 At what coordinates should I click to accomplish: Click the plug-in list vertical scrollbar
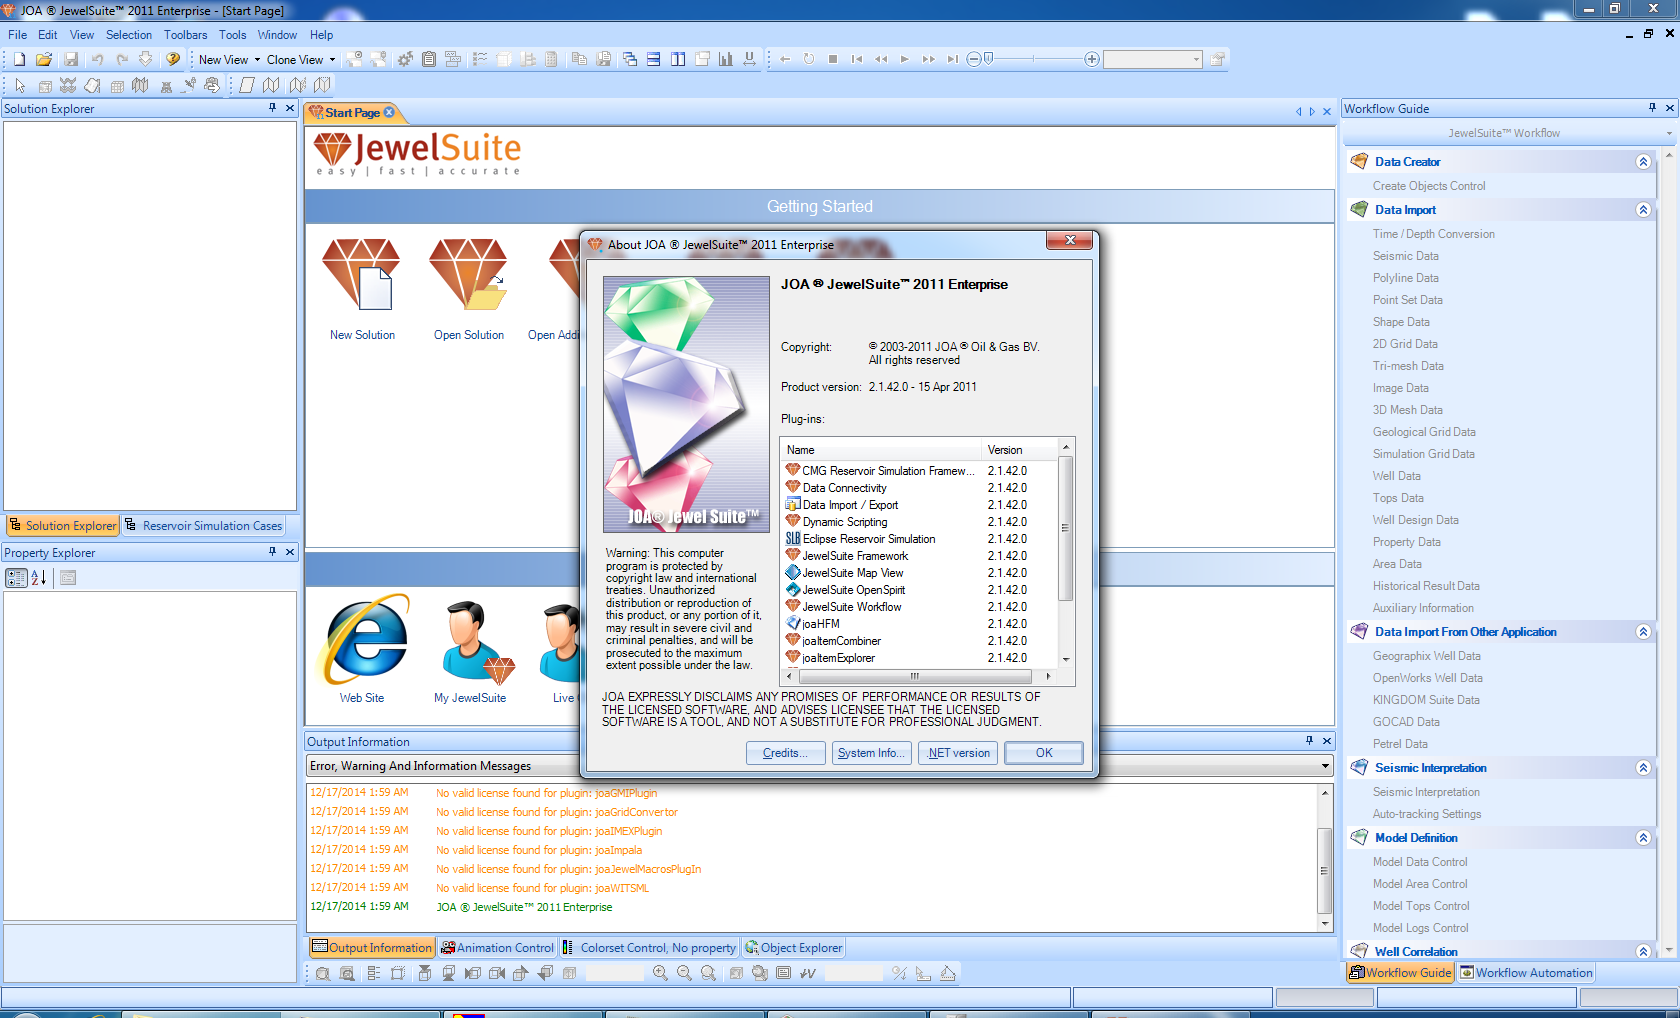tap(1066, 528)
